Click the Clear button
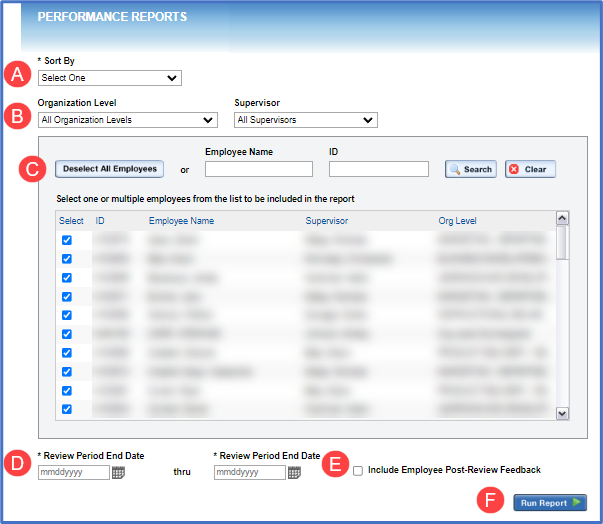 point(530,169)
